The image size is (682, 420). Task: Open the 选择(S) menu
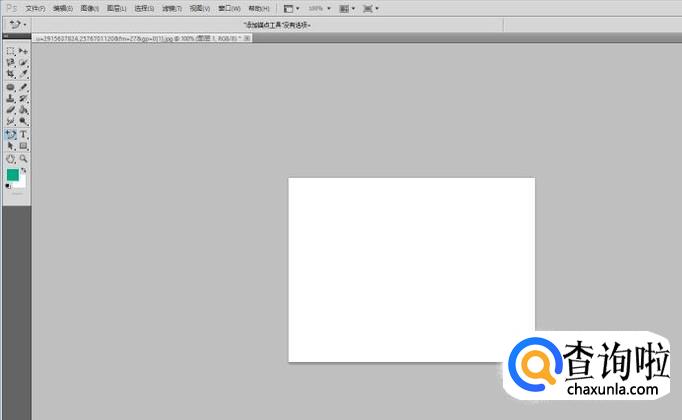[144, 8]
